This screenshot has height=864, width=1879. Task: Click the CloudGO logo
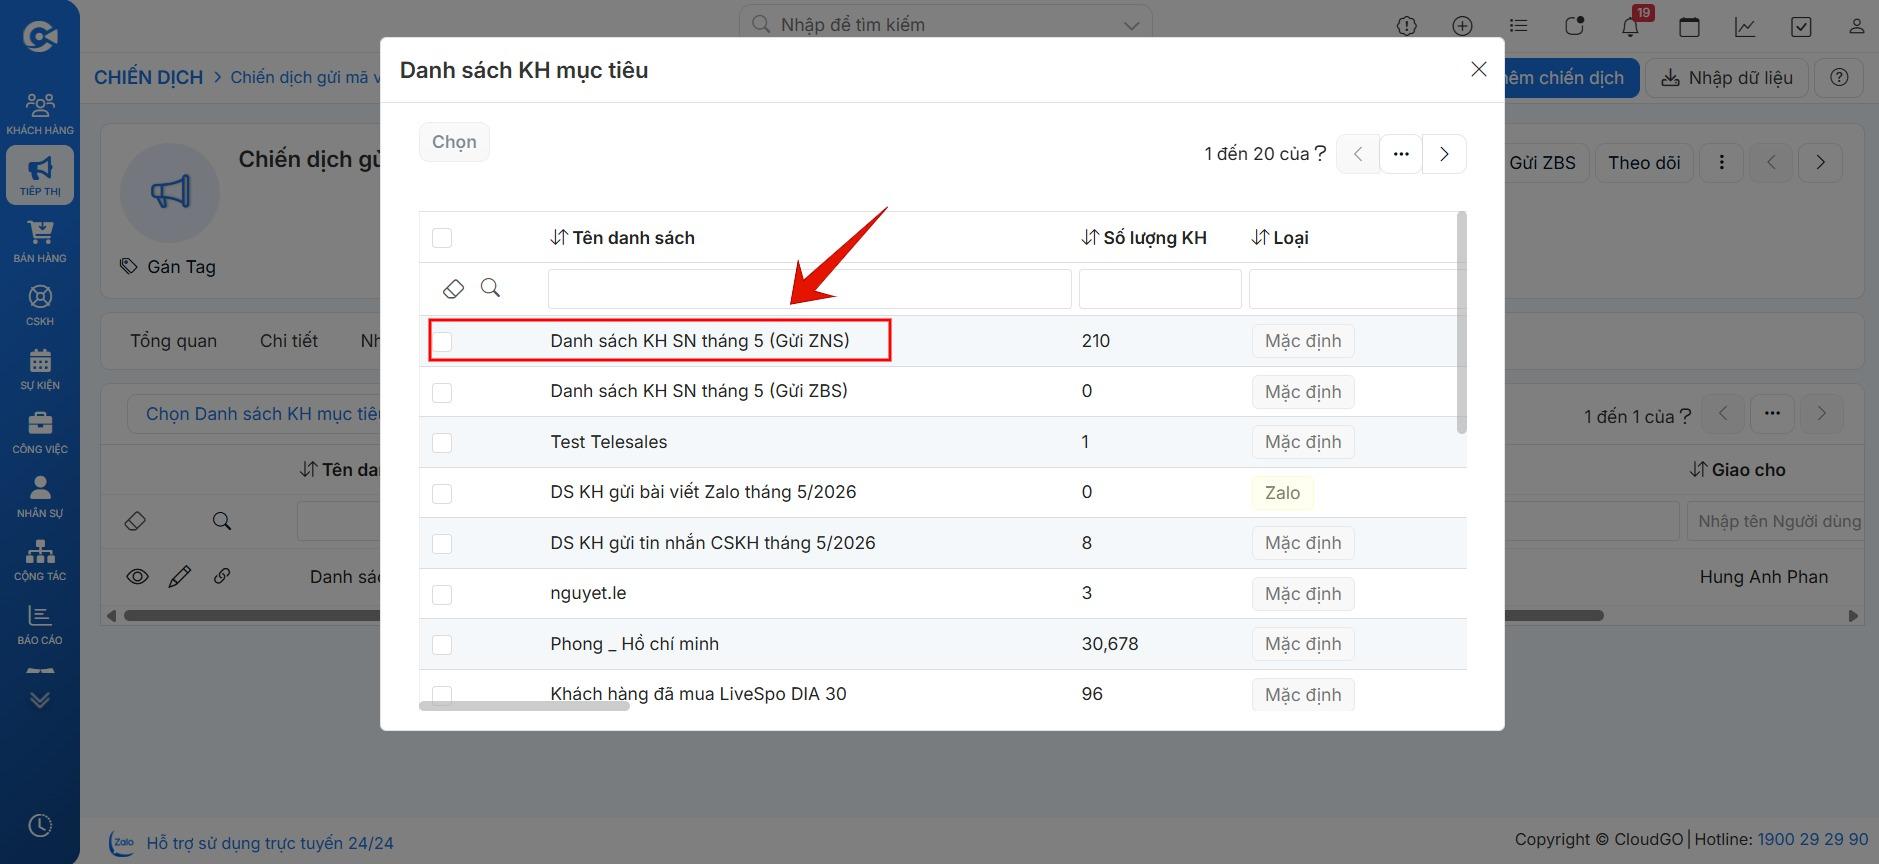[40, 37]
